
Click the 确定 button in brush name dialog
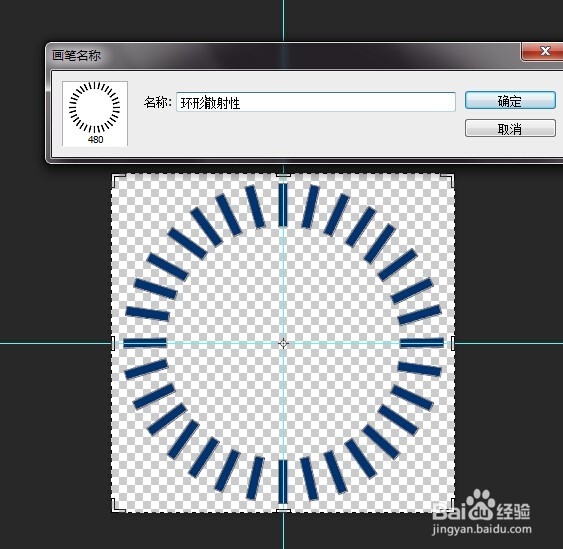tap(510, 100)
